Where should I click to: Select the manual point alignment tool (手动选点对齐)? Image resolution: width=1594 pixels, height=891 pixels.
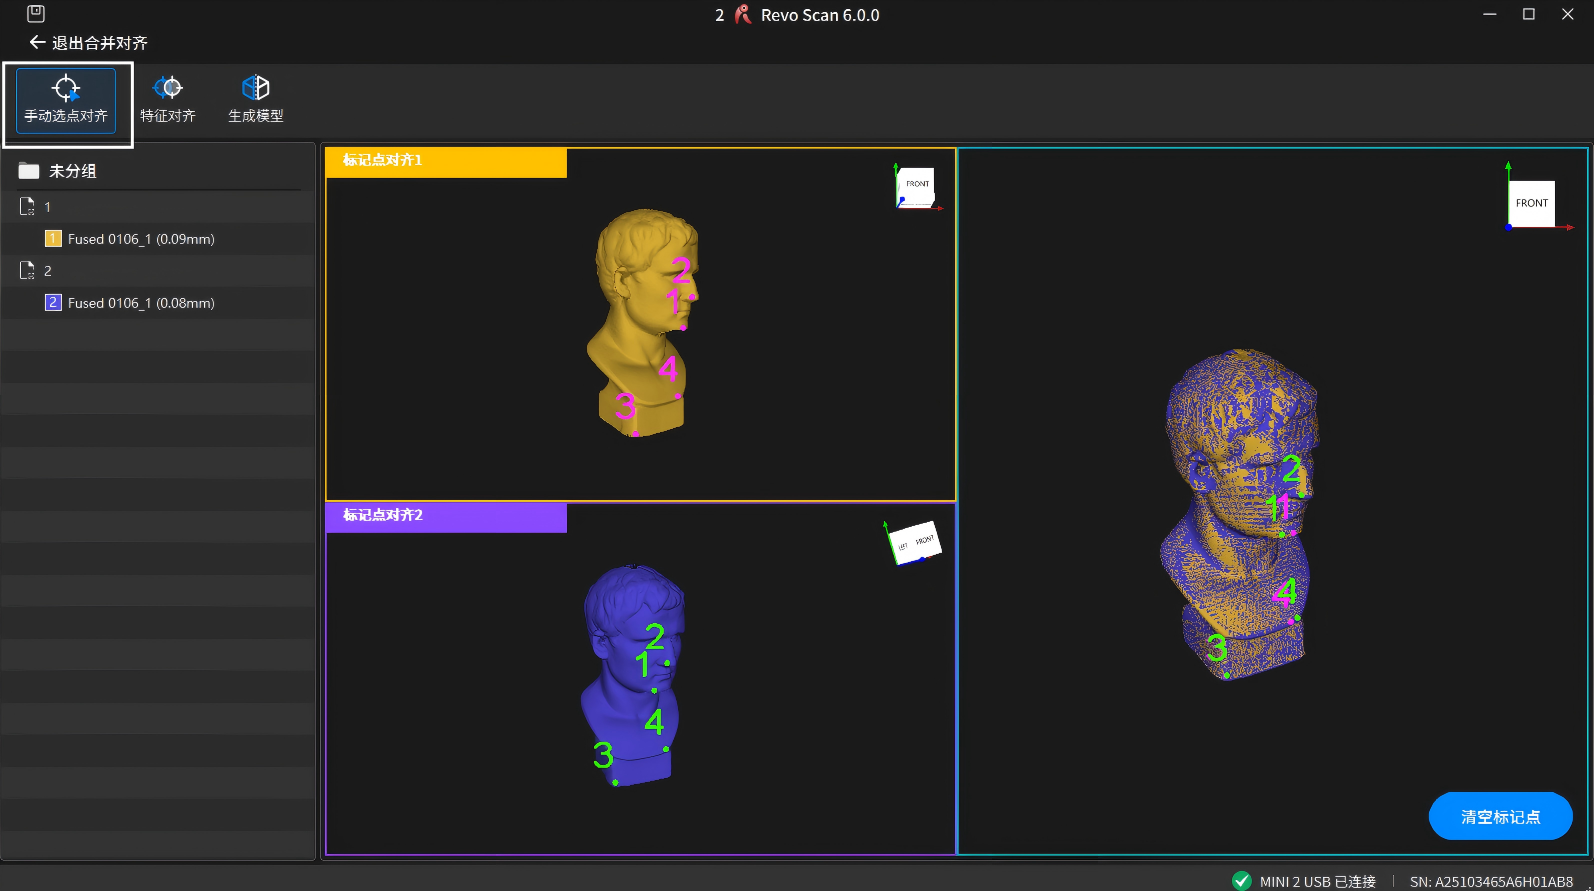click(x=66, y=100)
